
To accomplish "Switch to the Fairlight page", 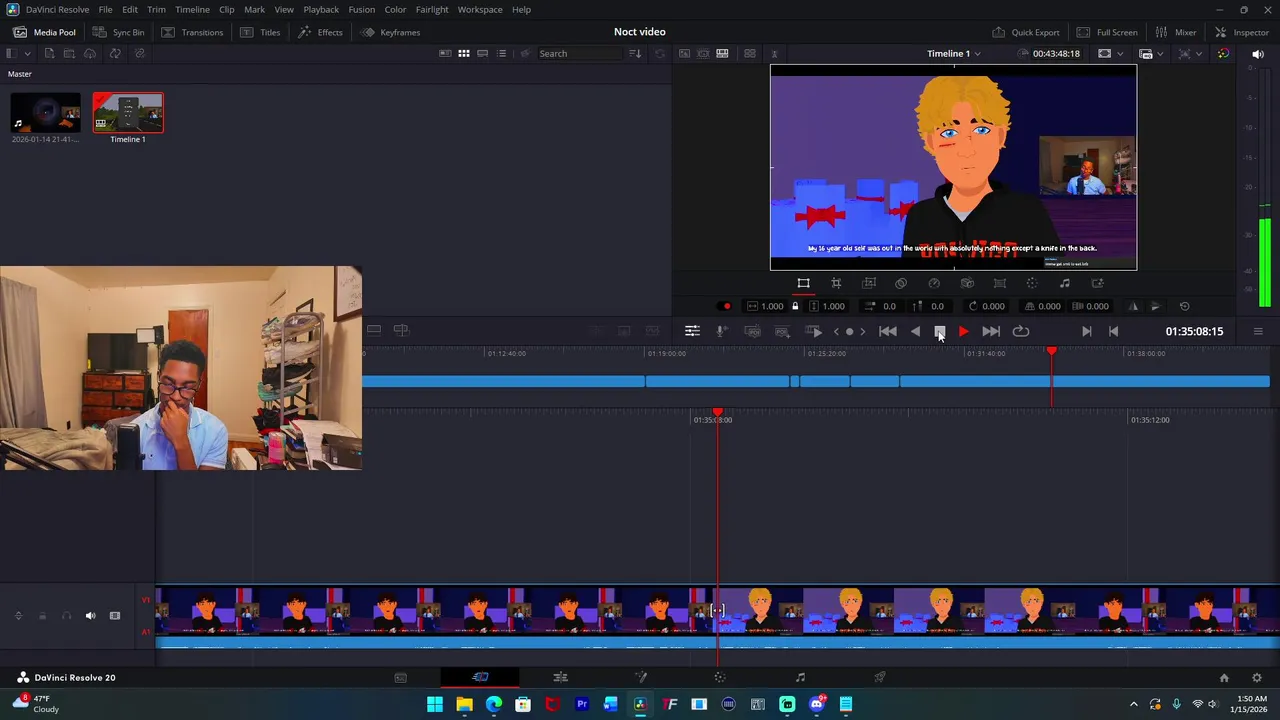I will [x=800, y=677].
